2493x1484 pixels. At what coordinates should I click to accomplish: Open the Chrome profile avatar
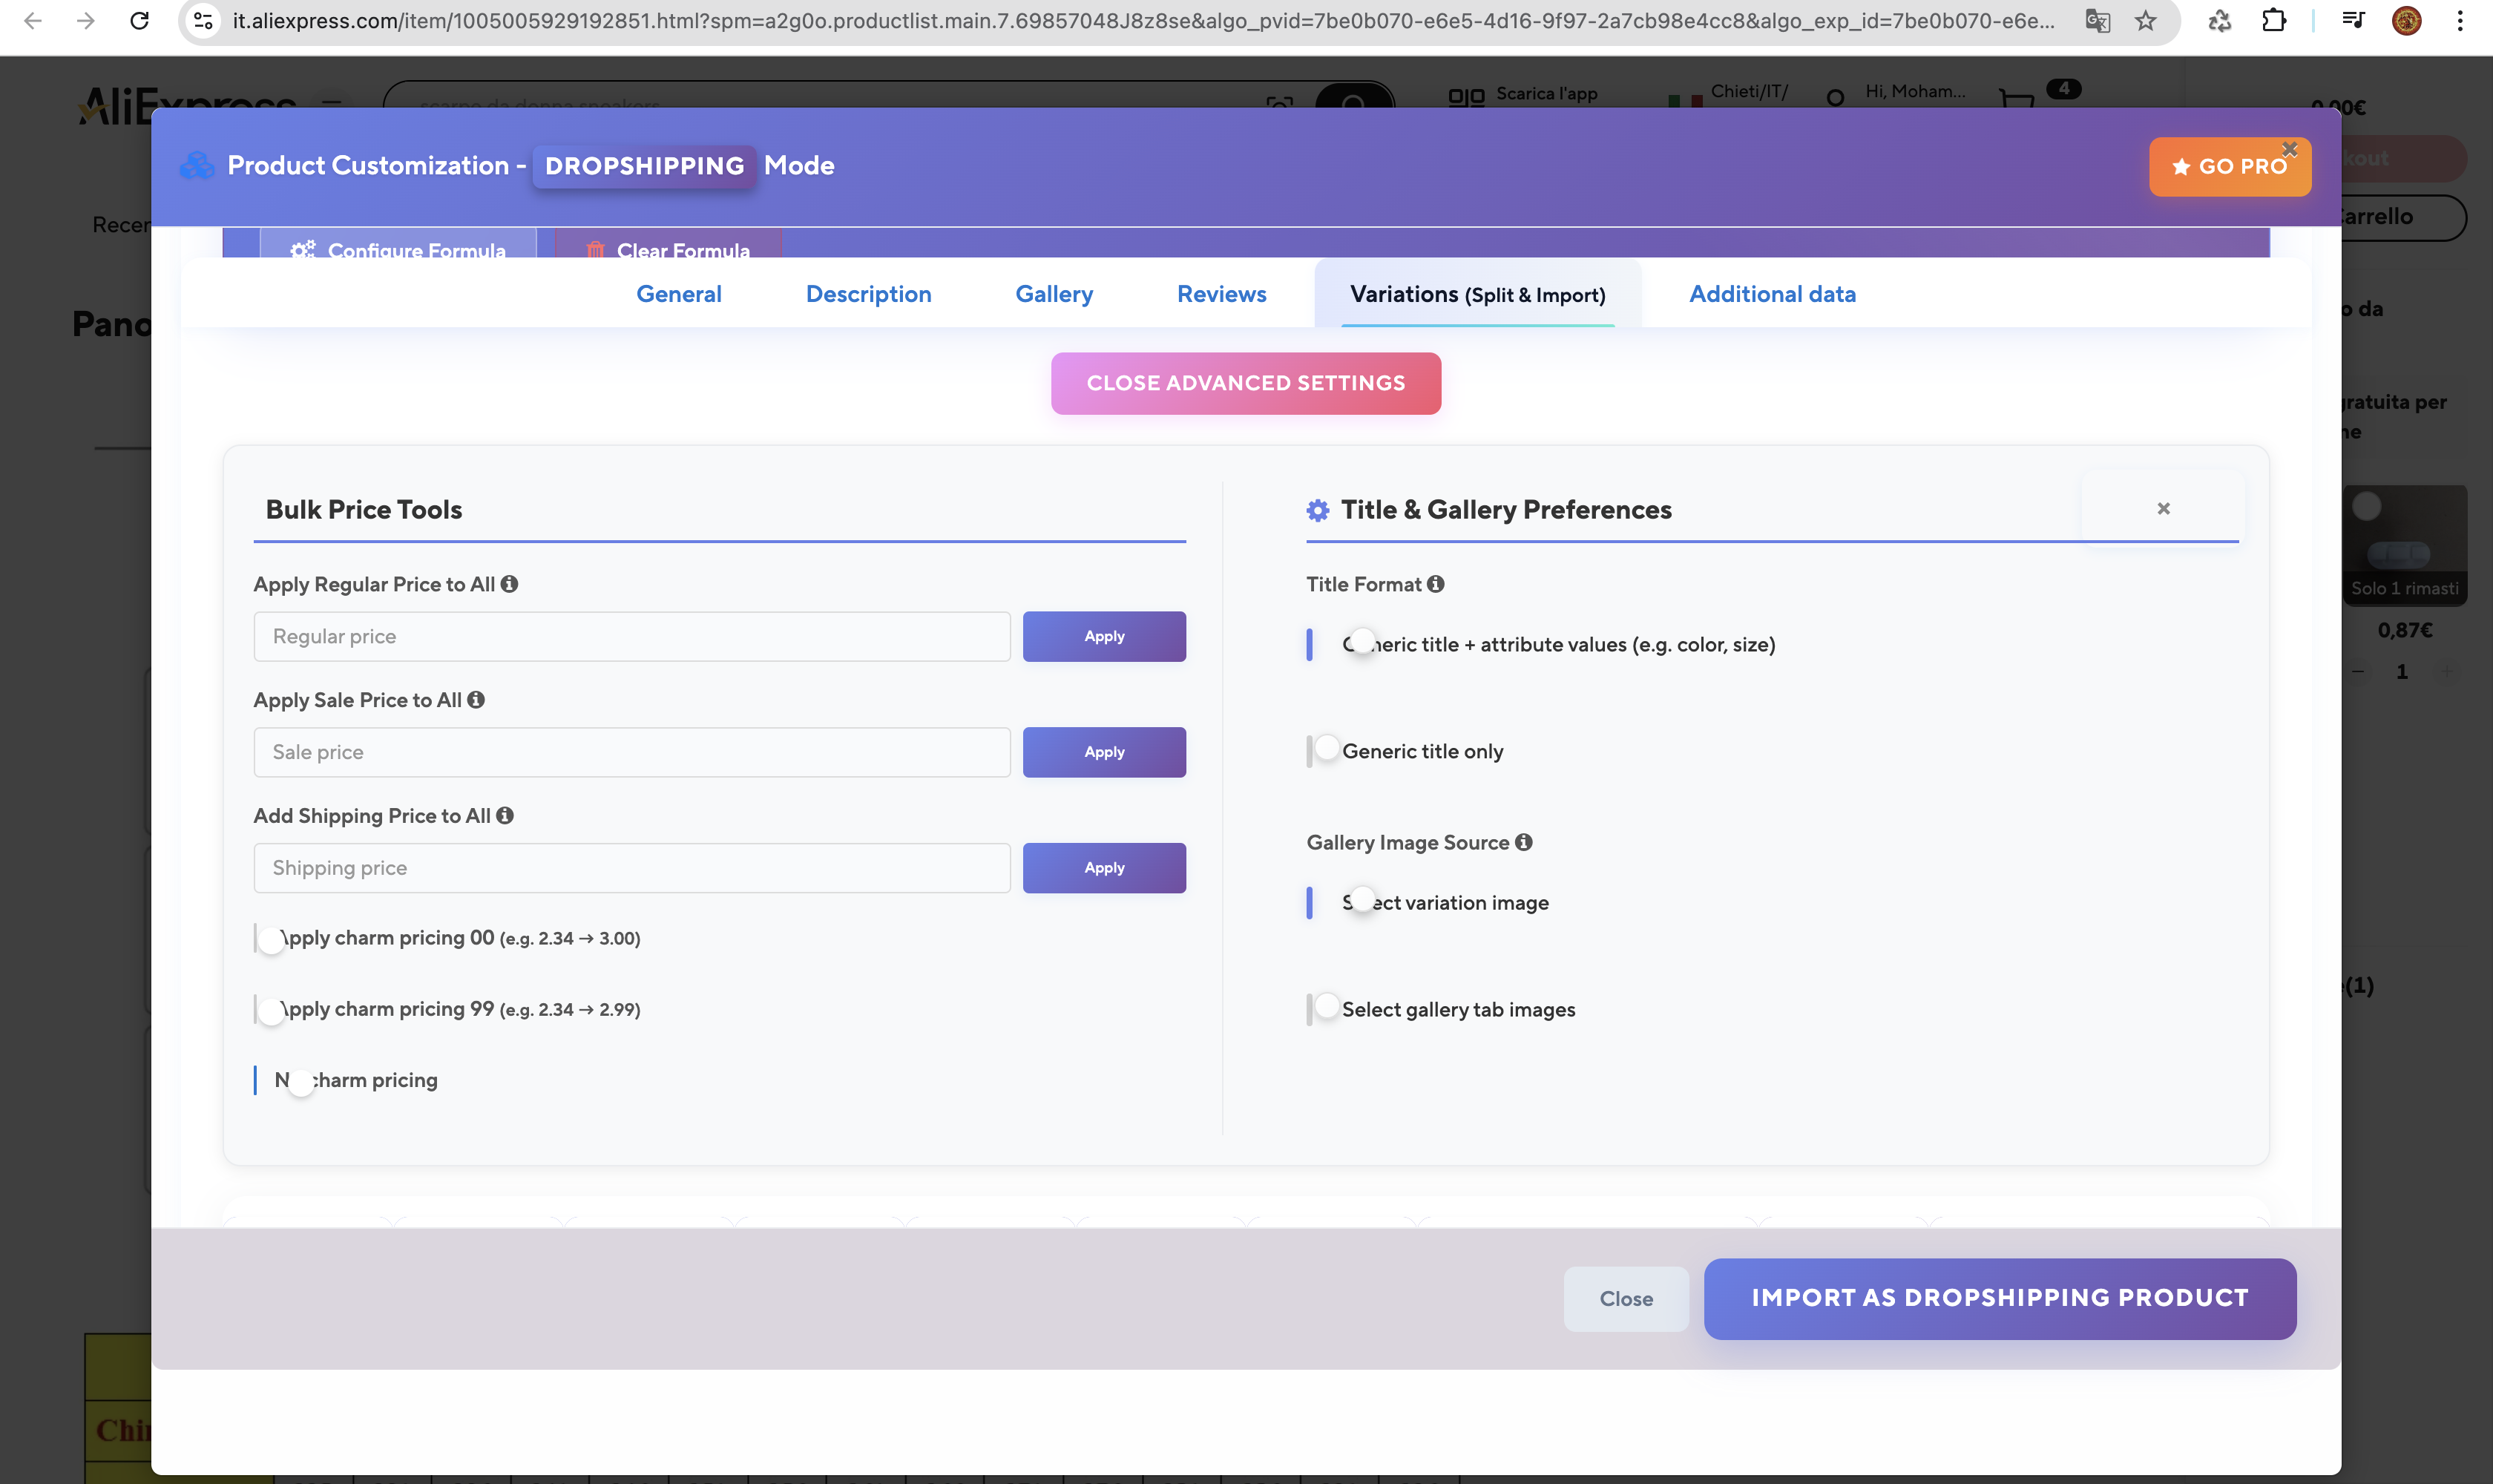point(2406,20)
